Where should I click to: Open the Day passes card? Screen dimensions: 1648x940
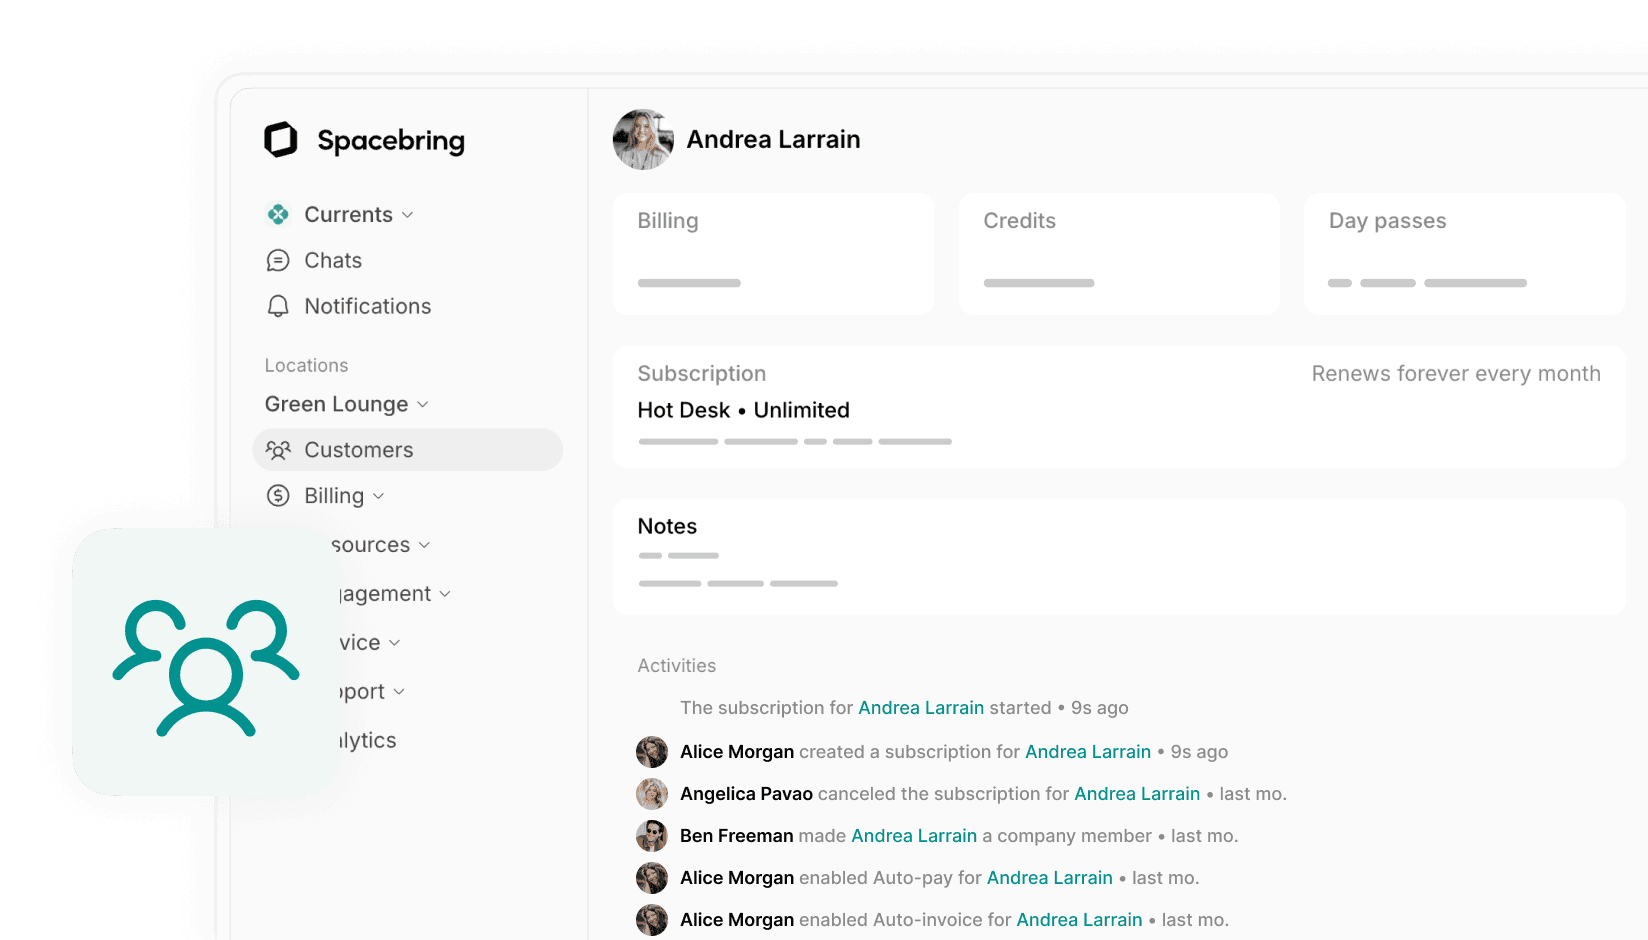click(x=1463, y=254)
